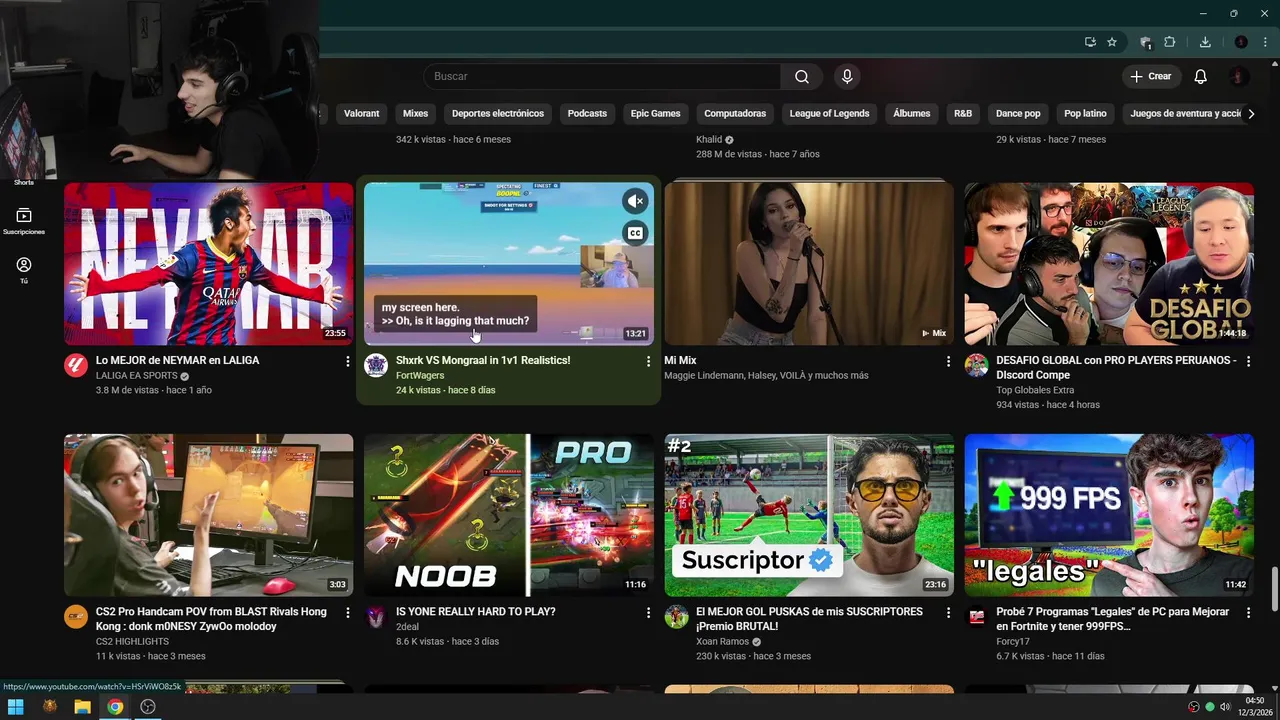Open the taskbar clock and date
This screenshot has height=720, width=1280.
[x=1256, y=707]
